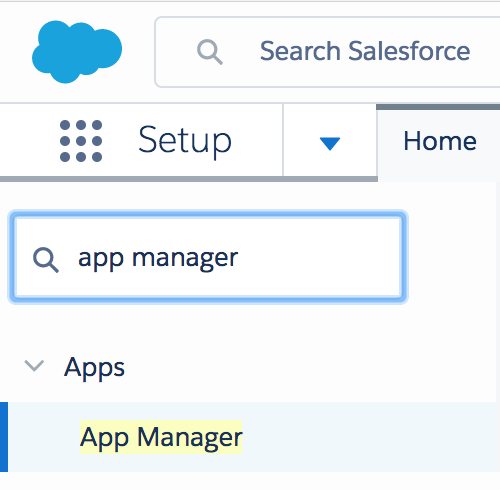Focus the Search Salesforce field
Image resolution: width=500 pixels, height=490 pixels.
click(328, 52)
